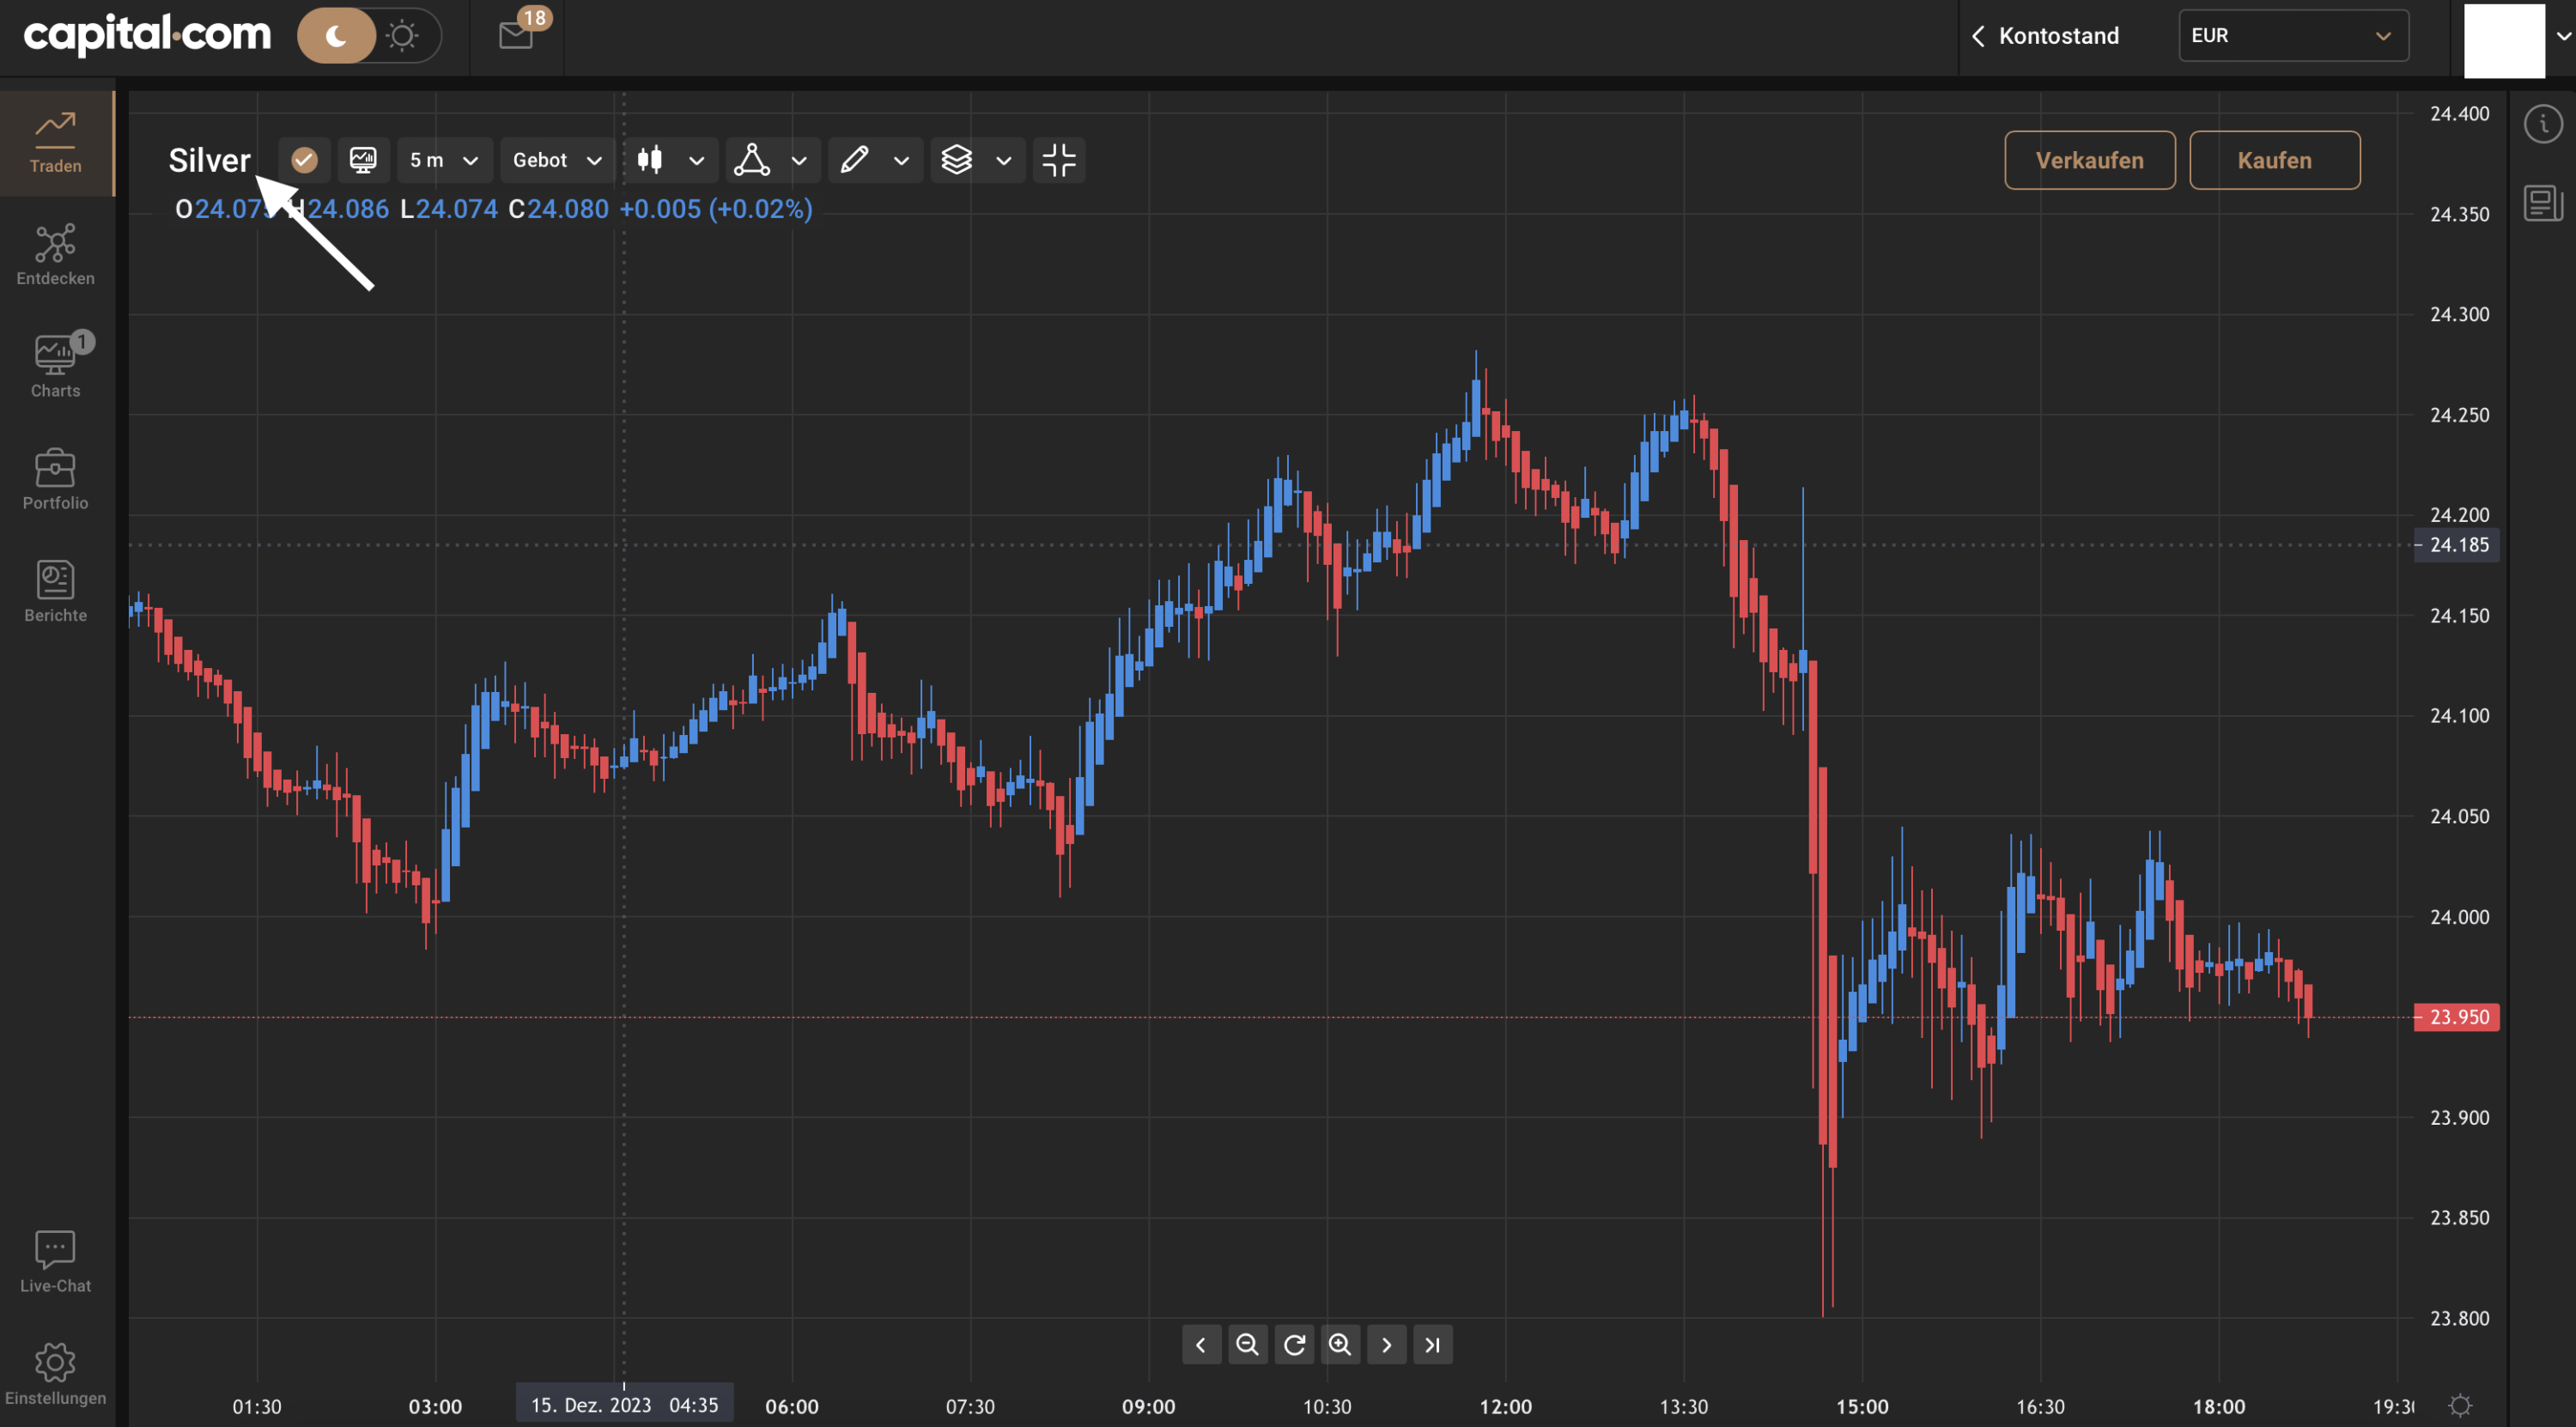Screen dimensions: 2576x1427
Task: Open the 5 m timeframe dropdown
Action: [x=444, y=160]
